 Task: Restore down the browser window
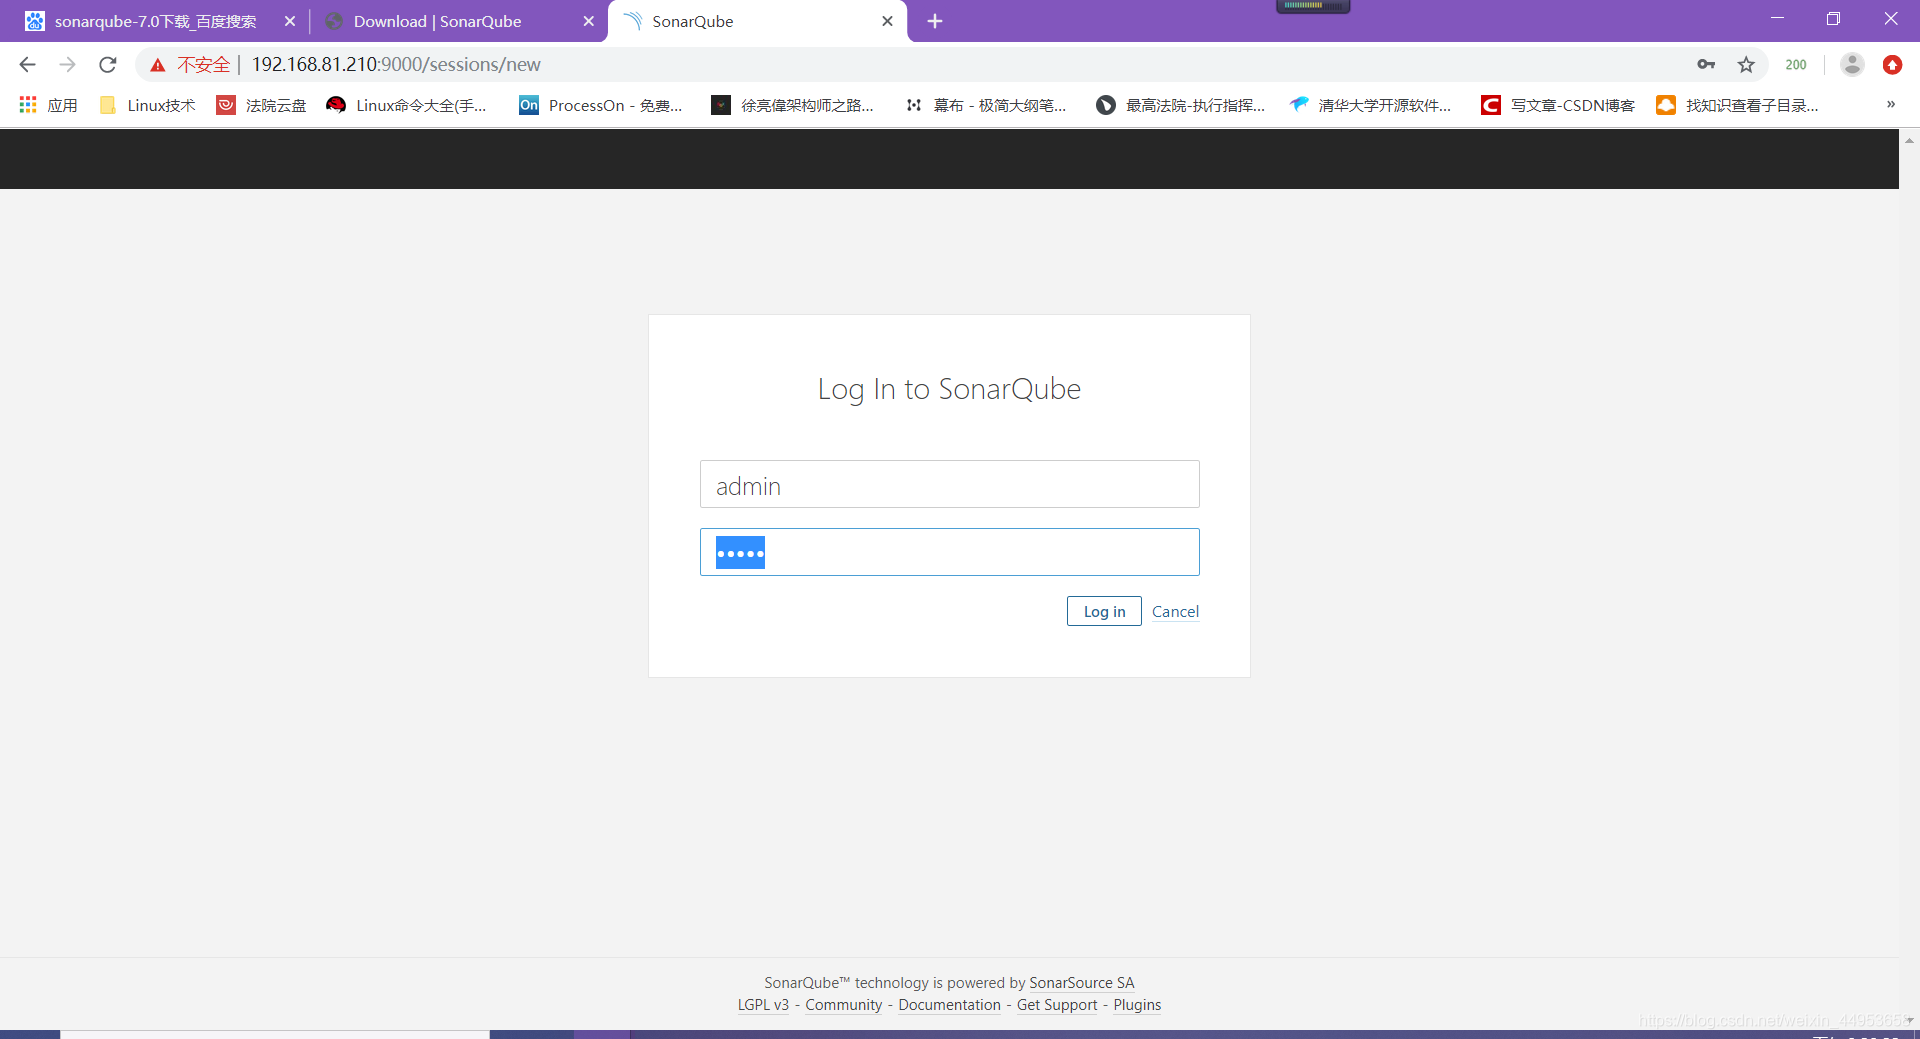tap(1833, 19)
